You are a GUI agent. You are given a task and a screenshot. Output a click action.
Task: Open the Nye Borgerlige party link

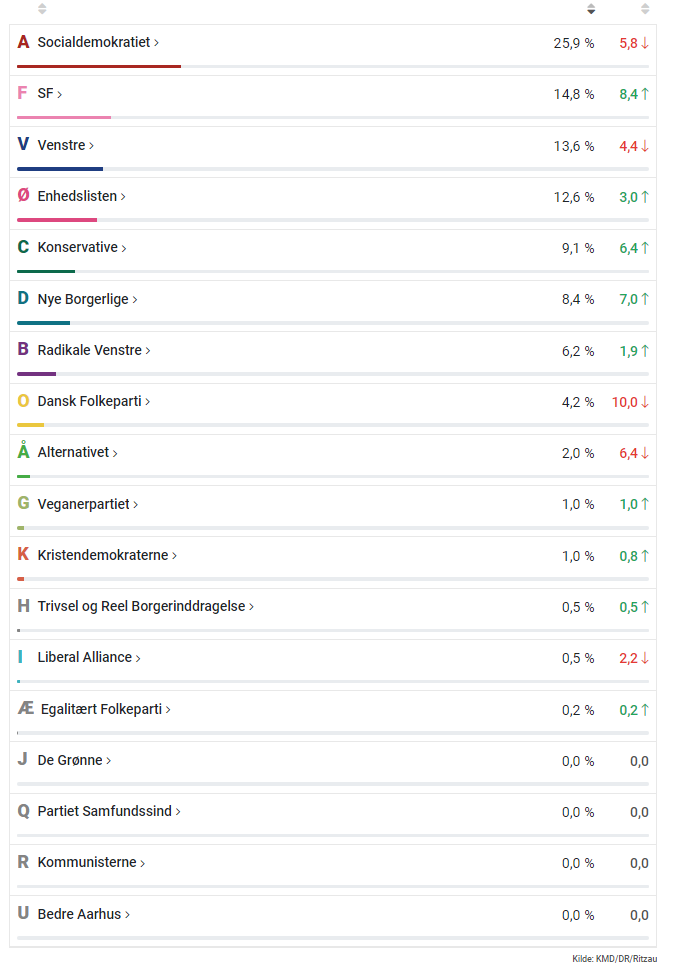(87, 299)
